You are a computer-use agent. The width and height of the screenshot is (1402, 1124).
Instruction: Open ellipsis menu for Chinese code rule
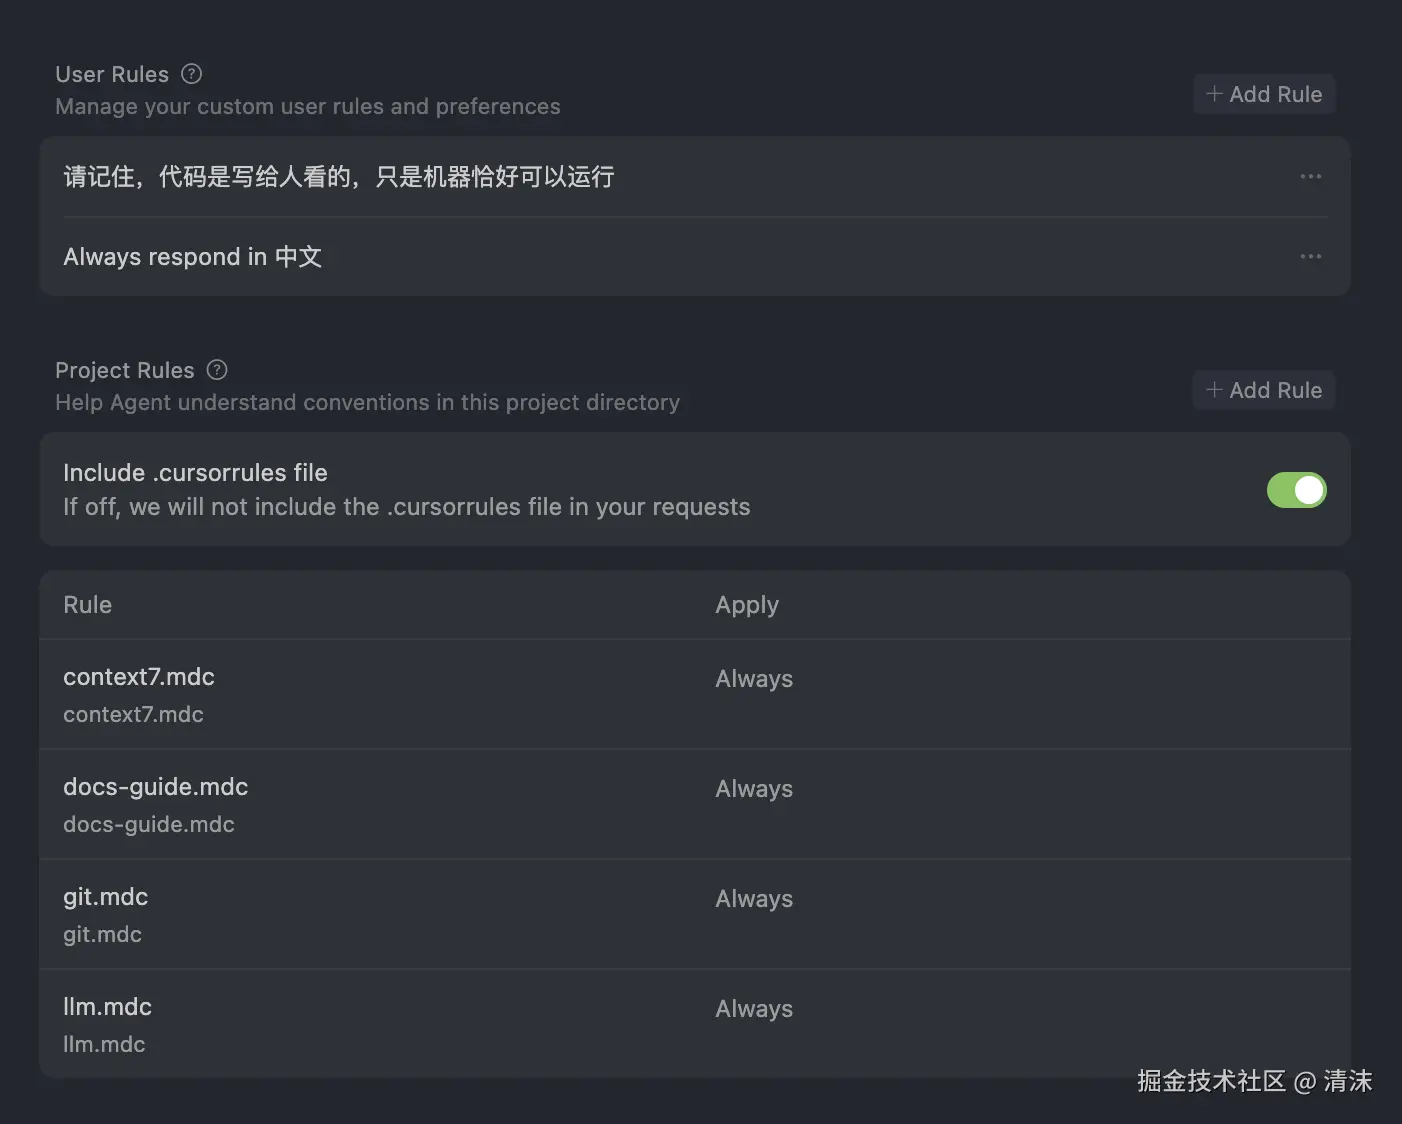(1310, 176)
